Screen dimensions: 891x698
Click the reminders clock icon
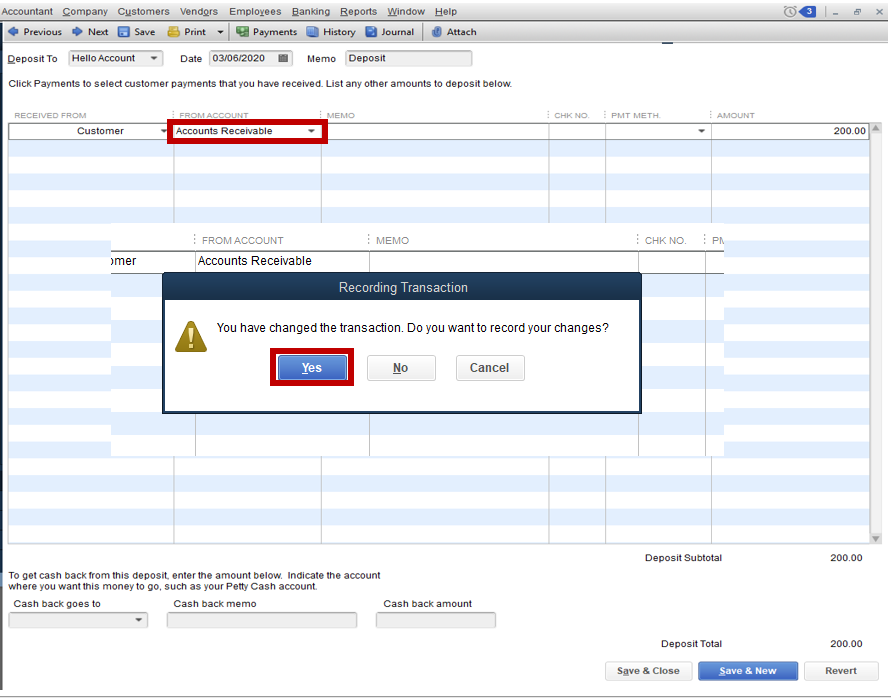coord(790,11)
